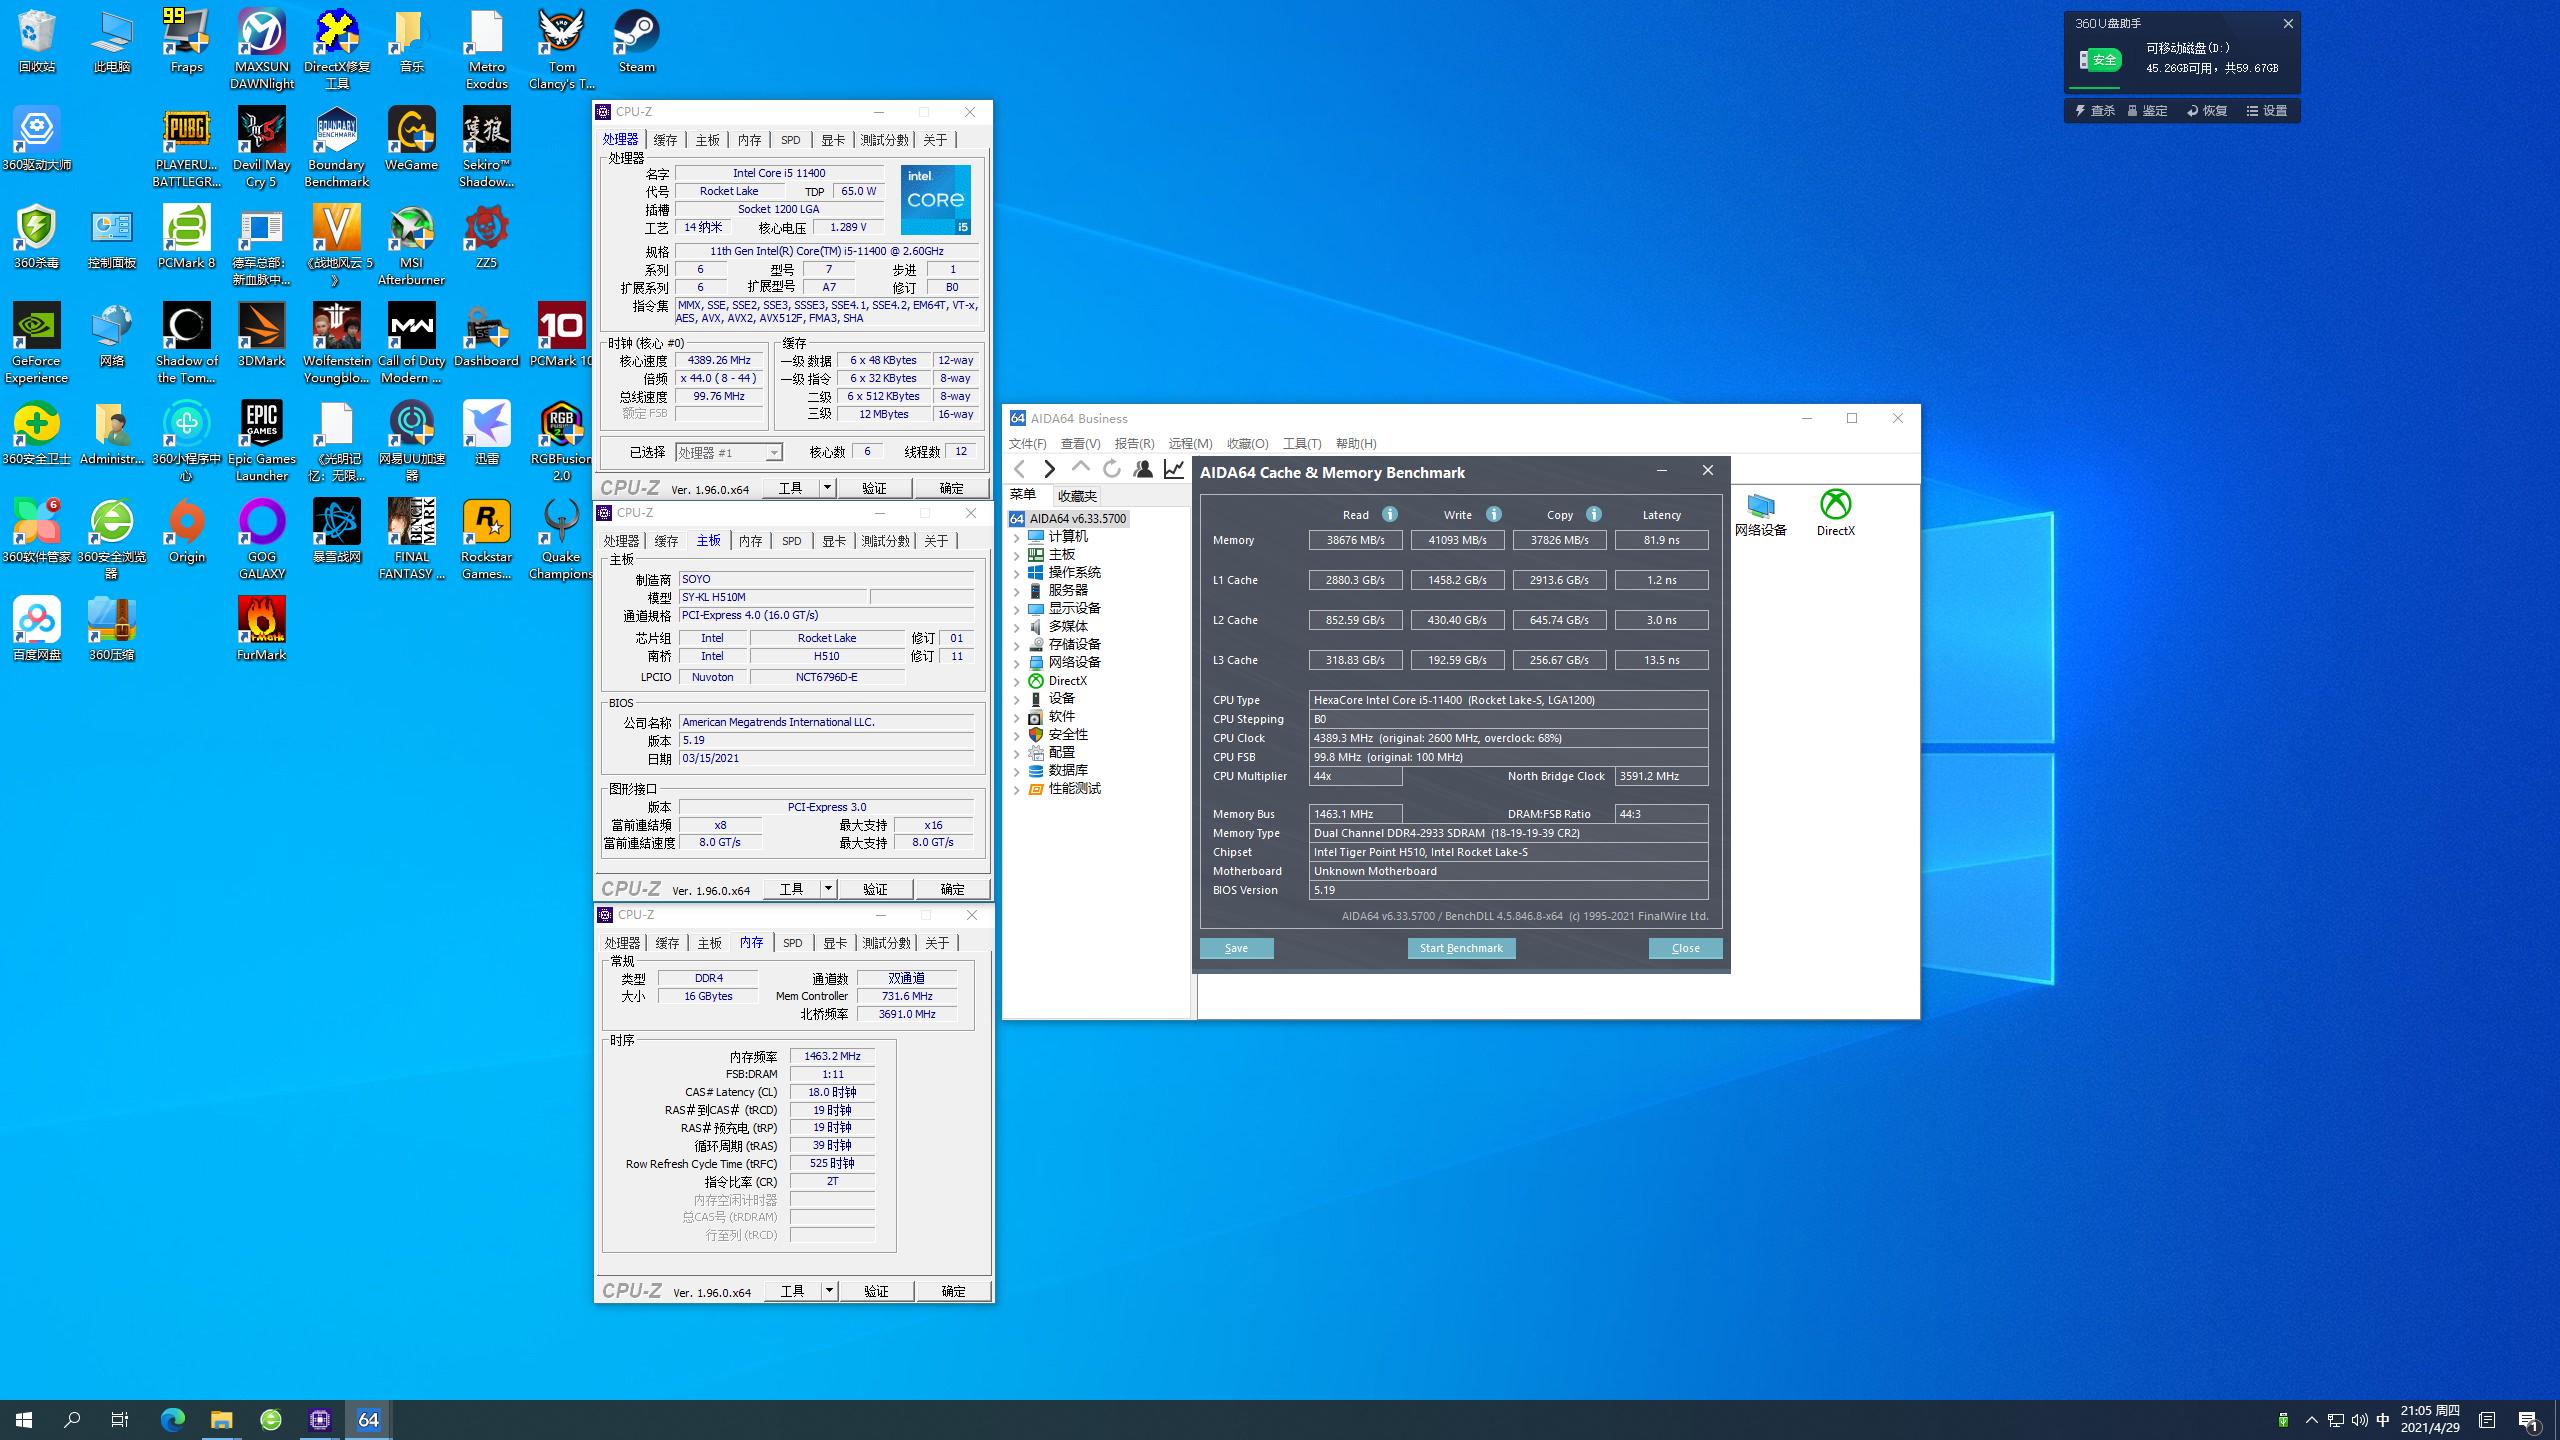Screen dimensions: 2560x1440
Task: Open Task View on the taskbar
Action: pos(120,1419)
